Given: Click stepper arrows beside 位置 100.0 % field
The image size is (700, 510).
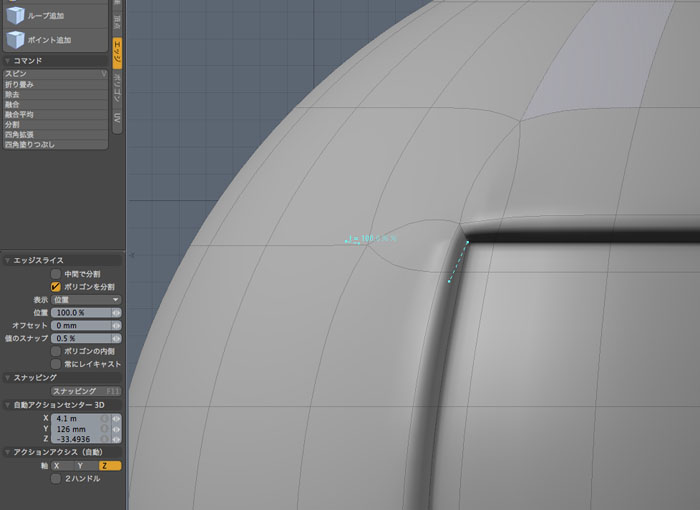Looking at the screenshot, I should [116, 313].
